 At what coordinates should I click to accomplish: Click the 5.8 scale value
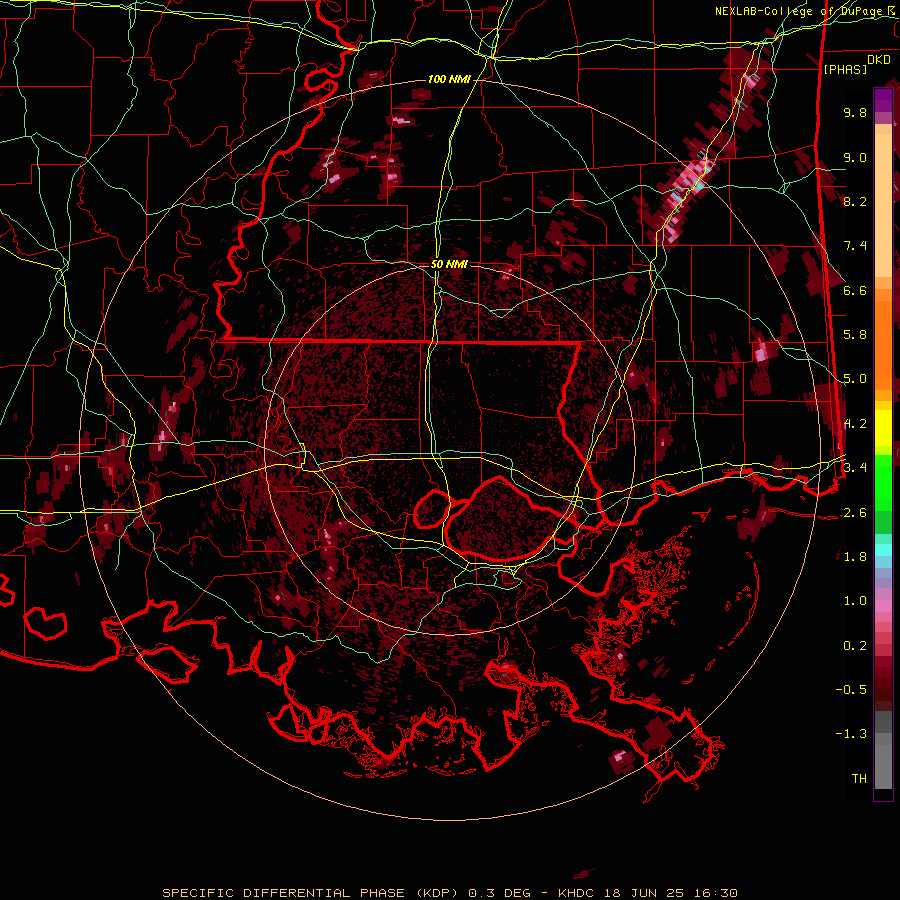[855, 335]
